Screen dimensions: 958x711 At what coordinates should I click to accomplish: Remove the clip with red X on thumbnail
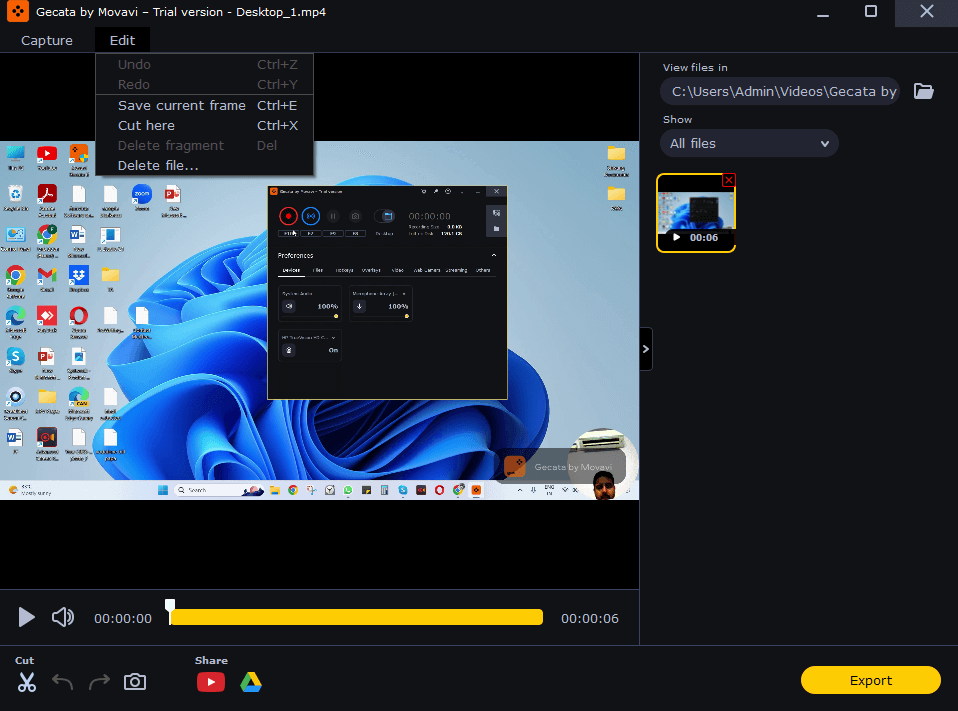(728, 180)
